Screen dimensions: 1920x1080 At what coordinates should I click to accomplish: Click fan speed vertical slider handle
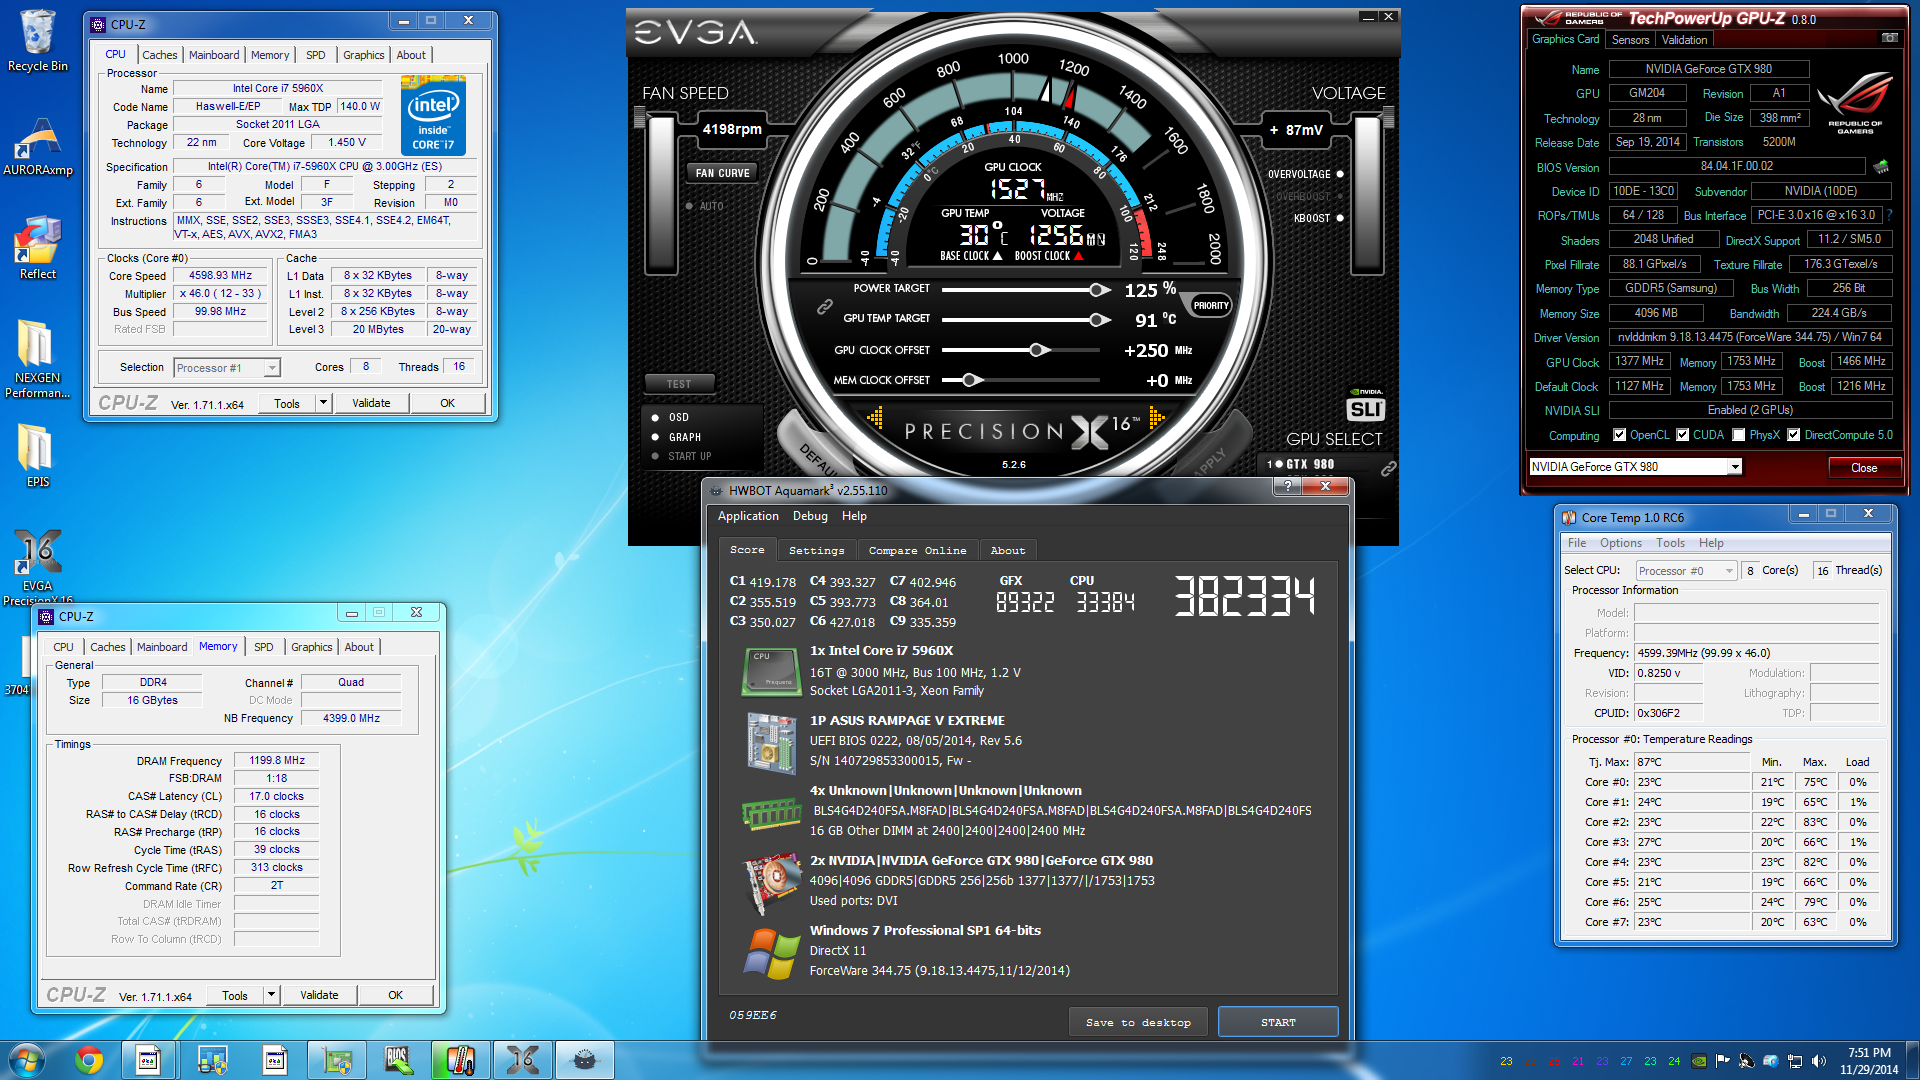[639, 118]
